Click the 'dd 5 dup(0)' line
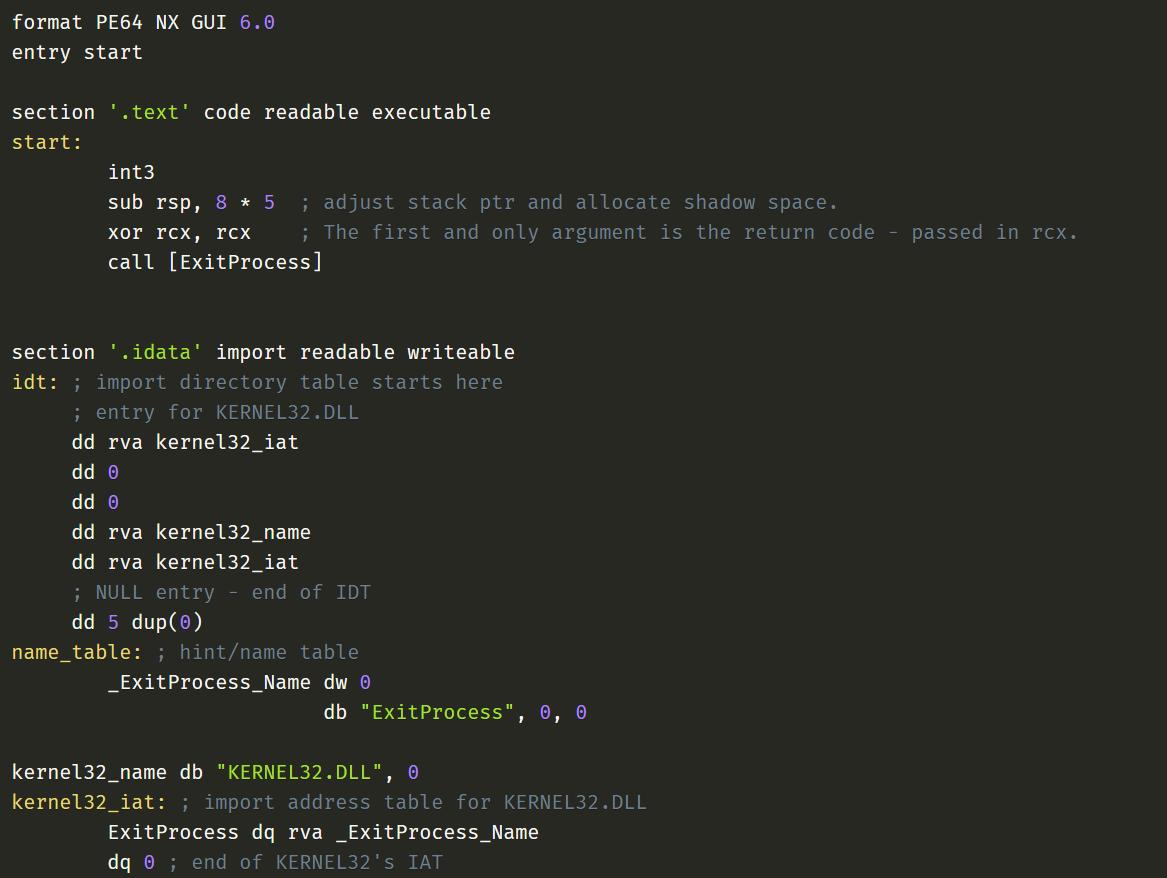The width and height of the screenshot is (1167, 878). coord(138,622)
